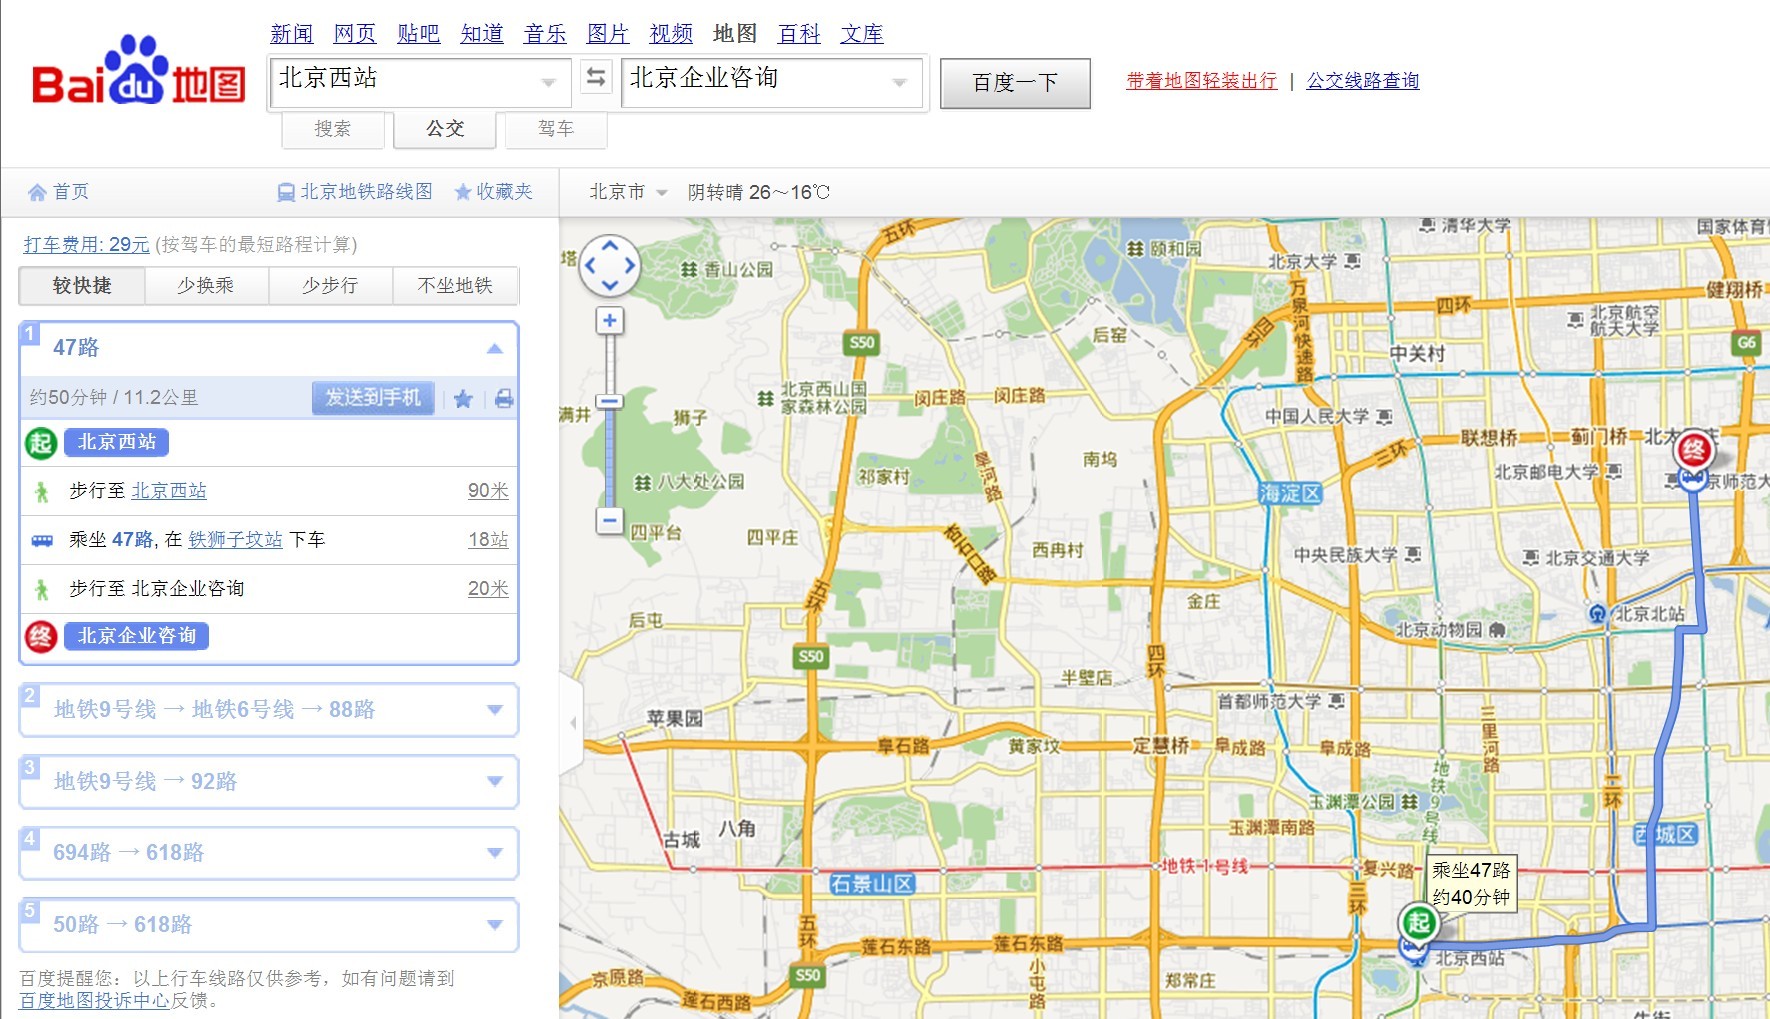This screenshot has height=1019, width=1770.
Task: Open the destination dropdown arrow for 北京企业咨询
Action: (x=899, y=83)
